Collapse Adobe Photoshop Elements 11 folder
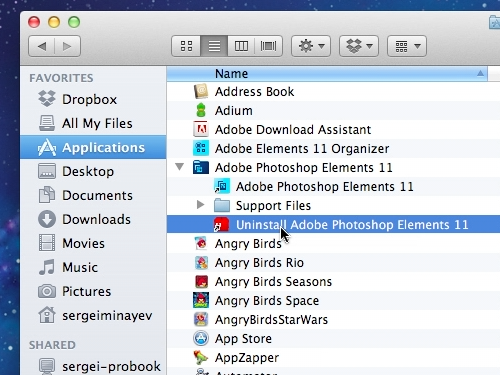This screenshot has width=500, height=375. click(180, 166)
